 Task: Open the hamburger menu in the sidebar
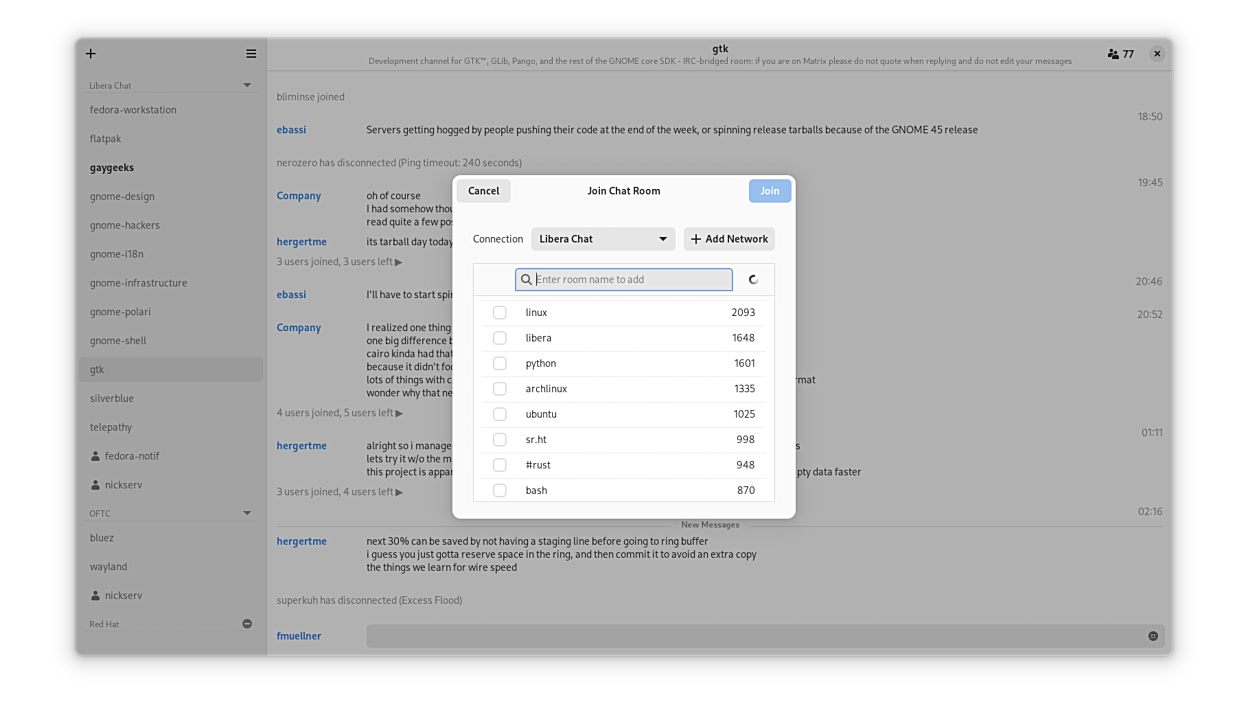coord(251,54)
